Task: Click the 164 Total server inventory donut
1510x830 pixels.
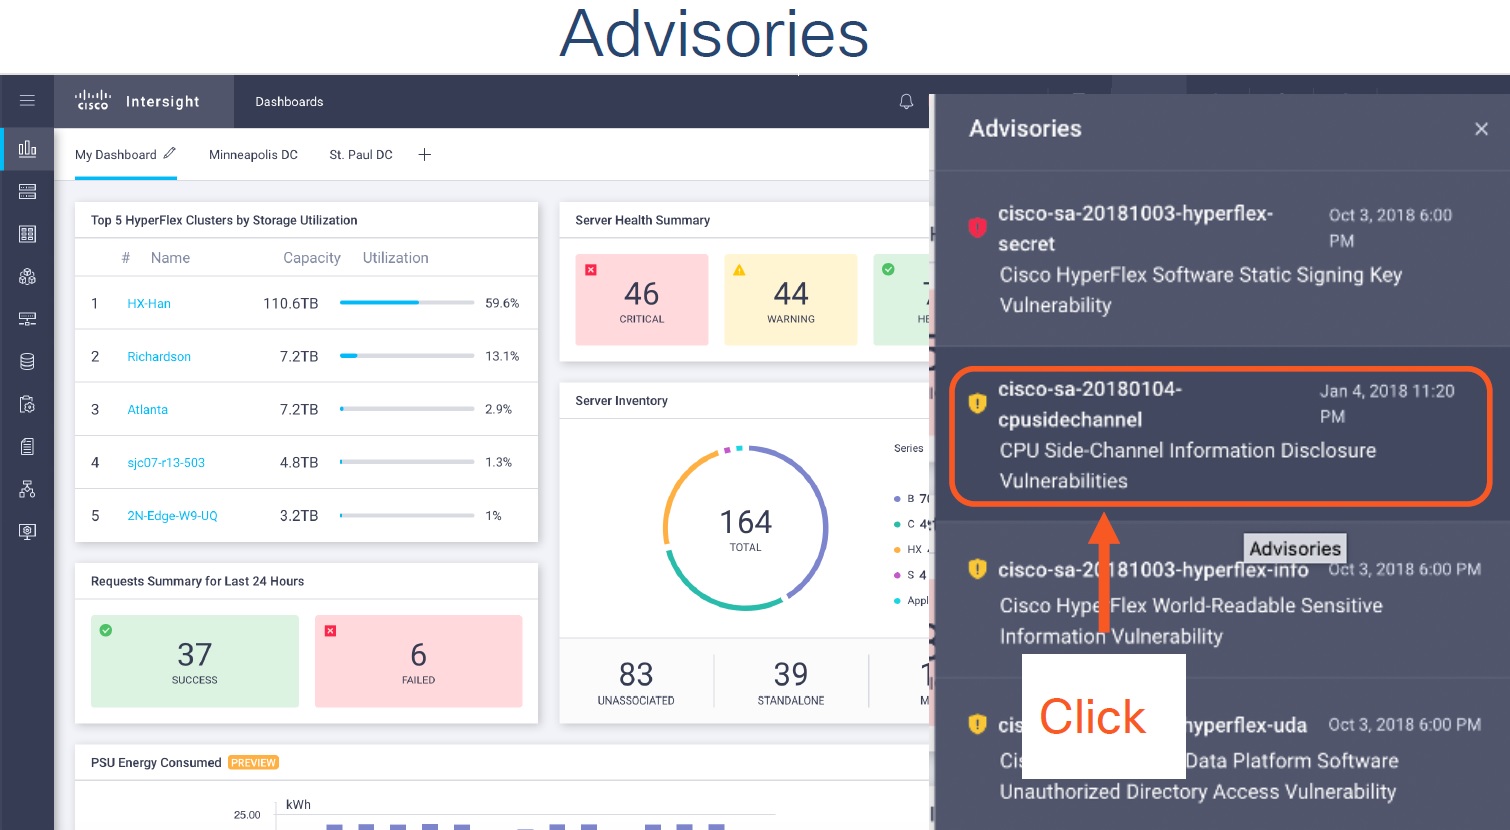Action: coord(746,528)
